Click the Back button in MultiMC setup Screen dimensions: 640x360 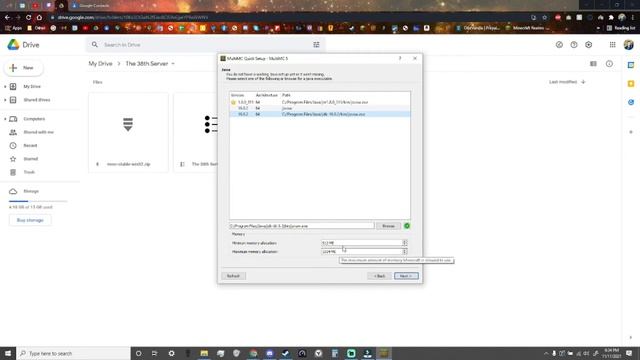point(379,276)
